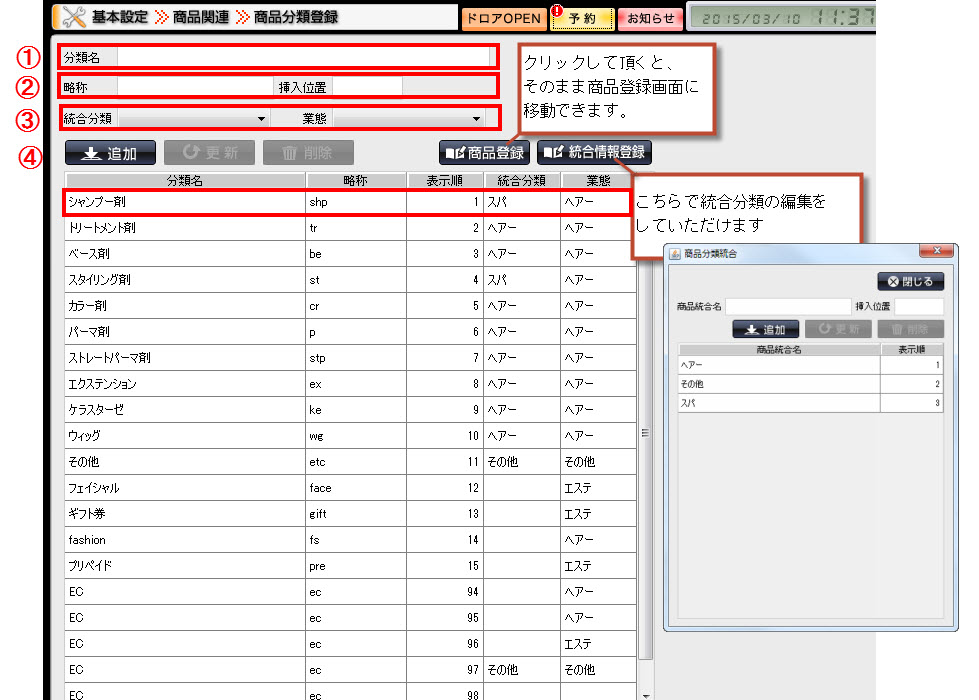Screen dimensions: 979x700
Task: Click the wrench settings icon in header
Action: tap(72, 16)
